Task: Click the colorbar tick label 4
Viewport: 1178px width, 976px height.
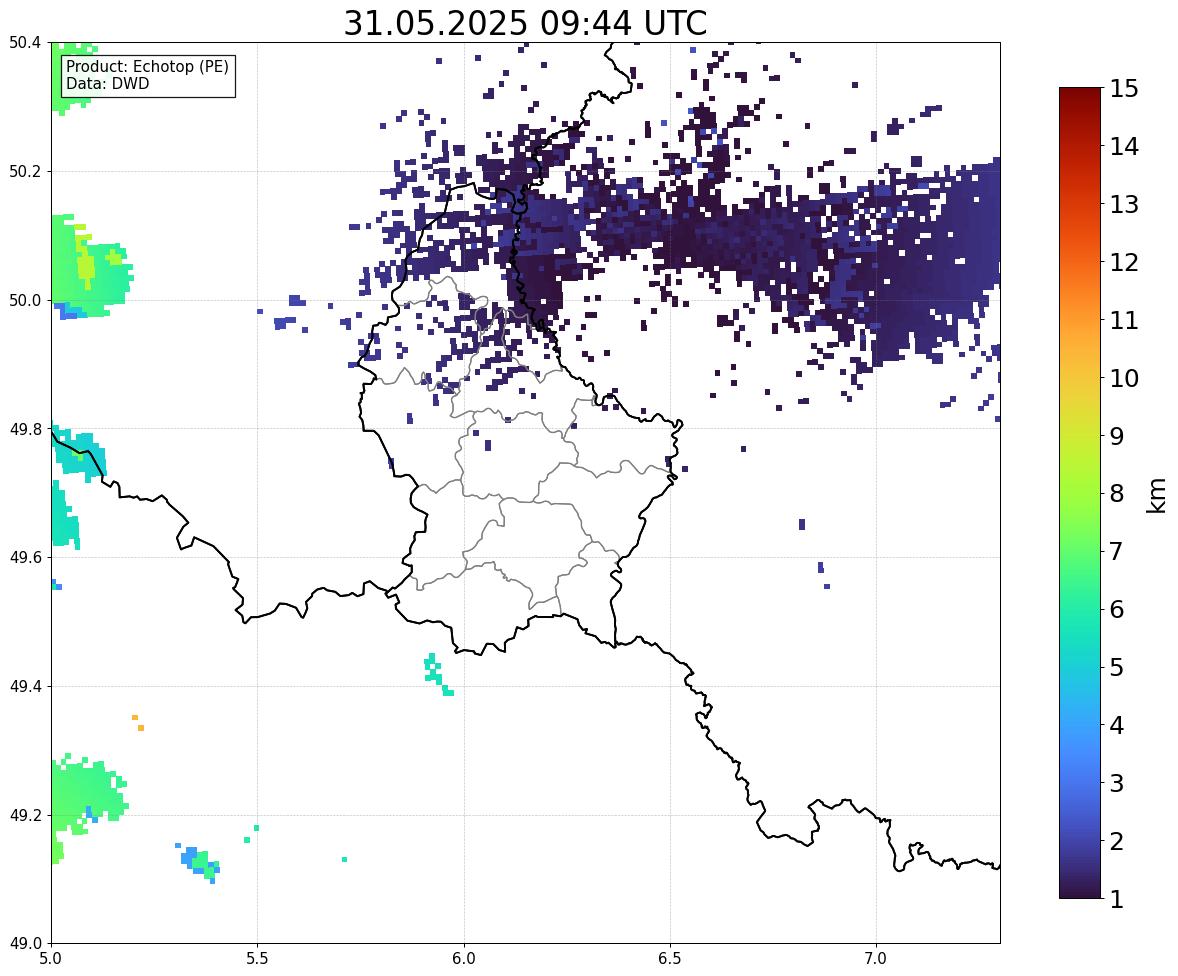Action: pos(1117,725)
